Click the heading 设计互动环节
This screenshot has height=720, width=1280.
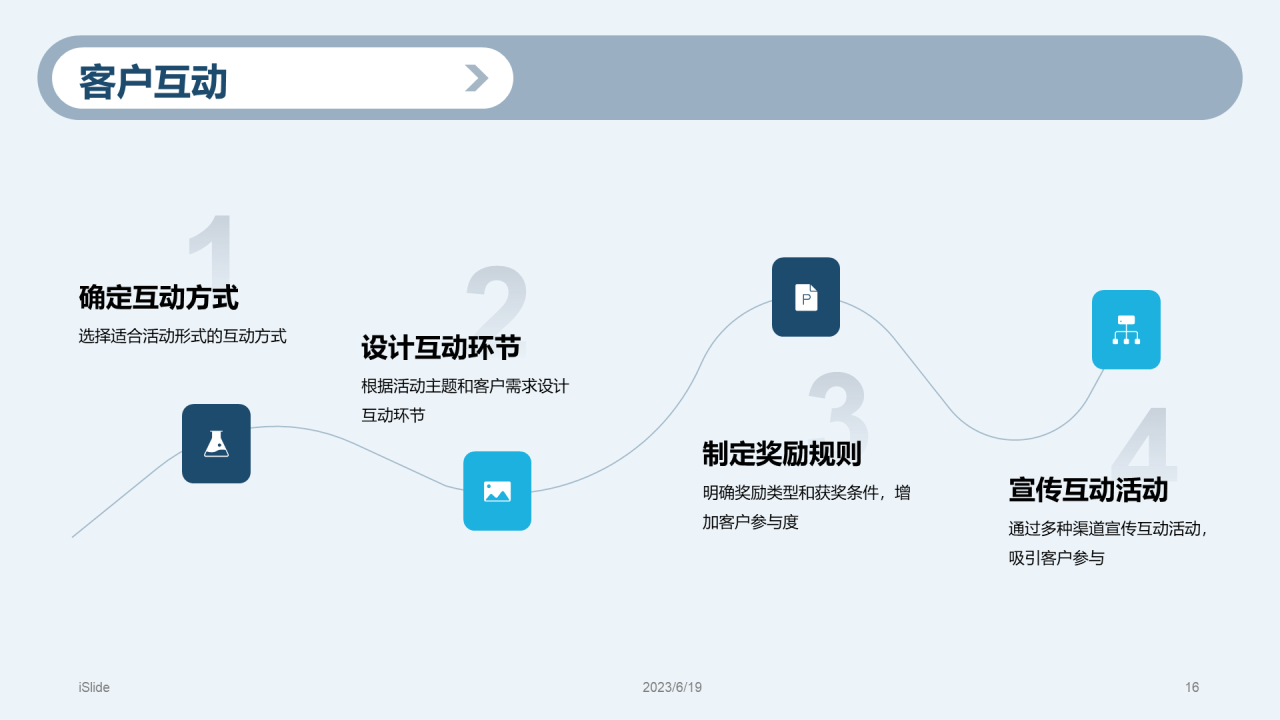pyautogui.click(x=441, y=348)
